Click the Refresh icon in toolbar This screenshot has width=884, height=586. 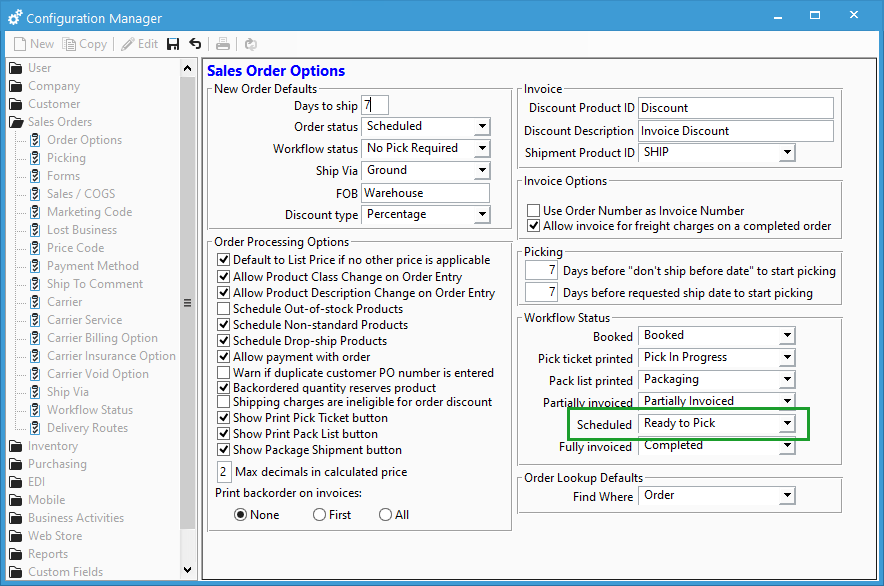tap(250, 44)
